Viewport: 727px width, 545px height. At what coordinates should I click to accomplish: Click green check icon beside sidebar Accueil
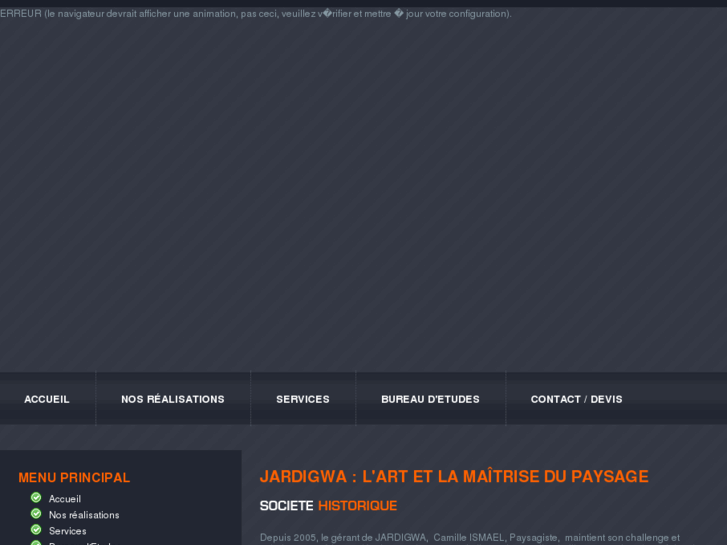pos(36,498)
